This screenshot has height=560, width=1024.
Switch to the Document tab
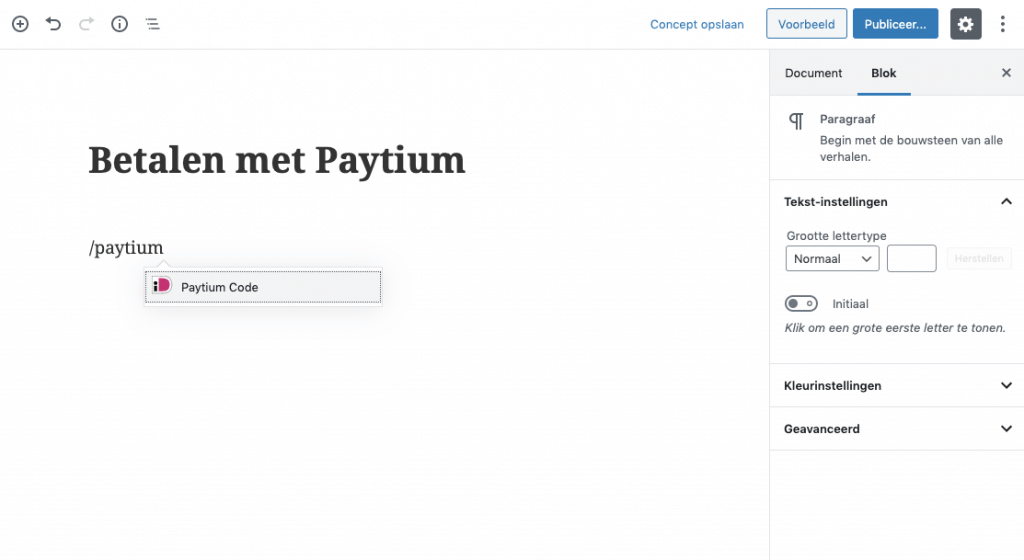point(813,73)
